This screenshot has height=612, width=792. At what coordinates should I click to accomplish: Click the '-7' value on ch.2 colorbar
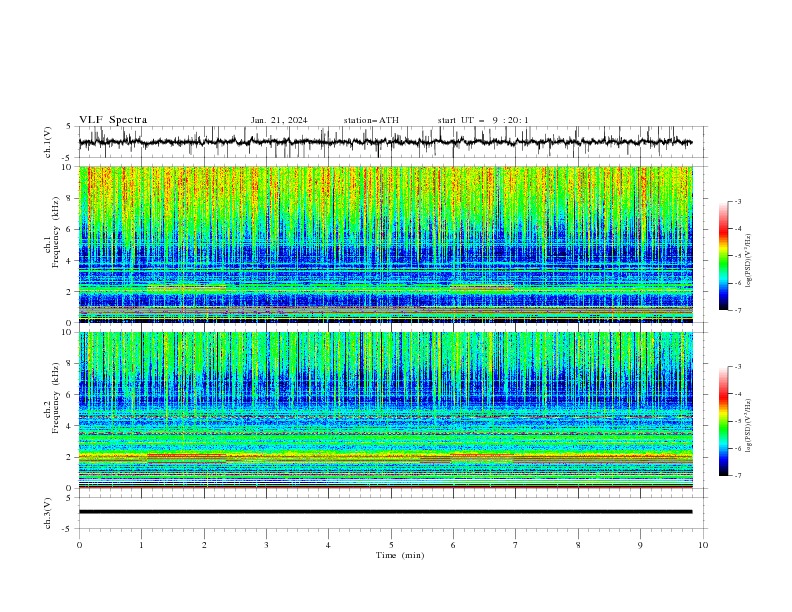[x=738, y=476]
